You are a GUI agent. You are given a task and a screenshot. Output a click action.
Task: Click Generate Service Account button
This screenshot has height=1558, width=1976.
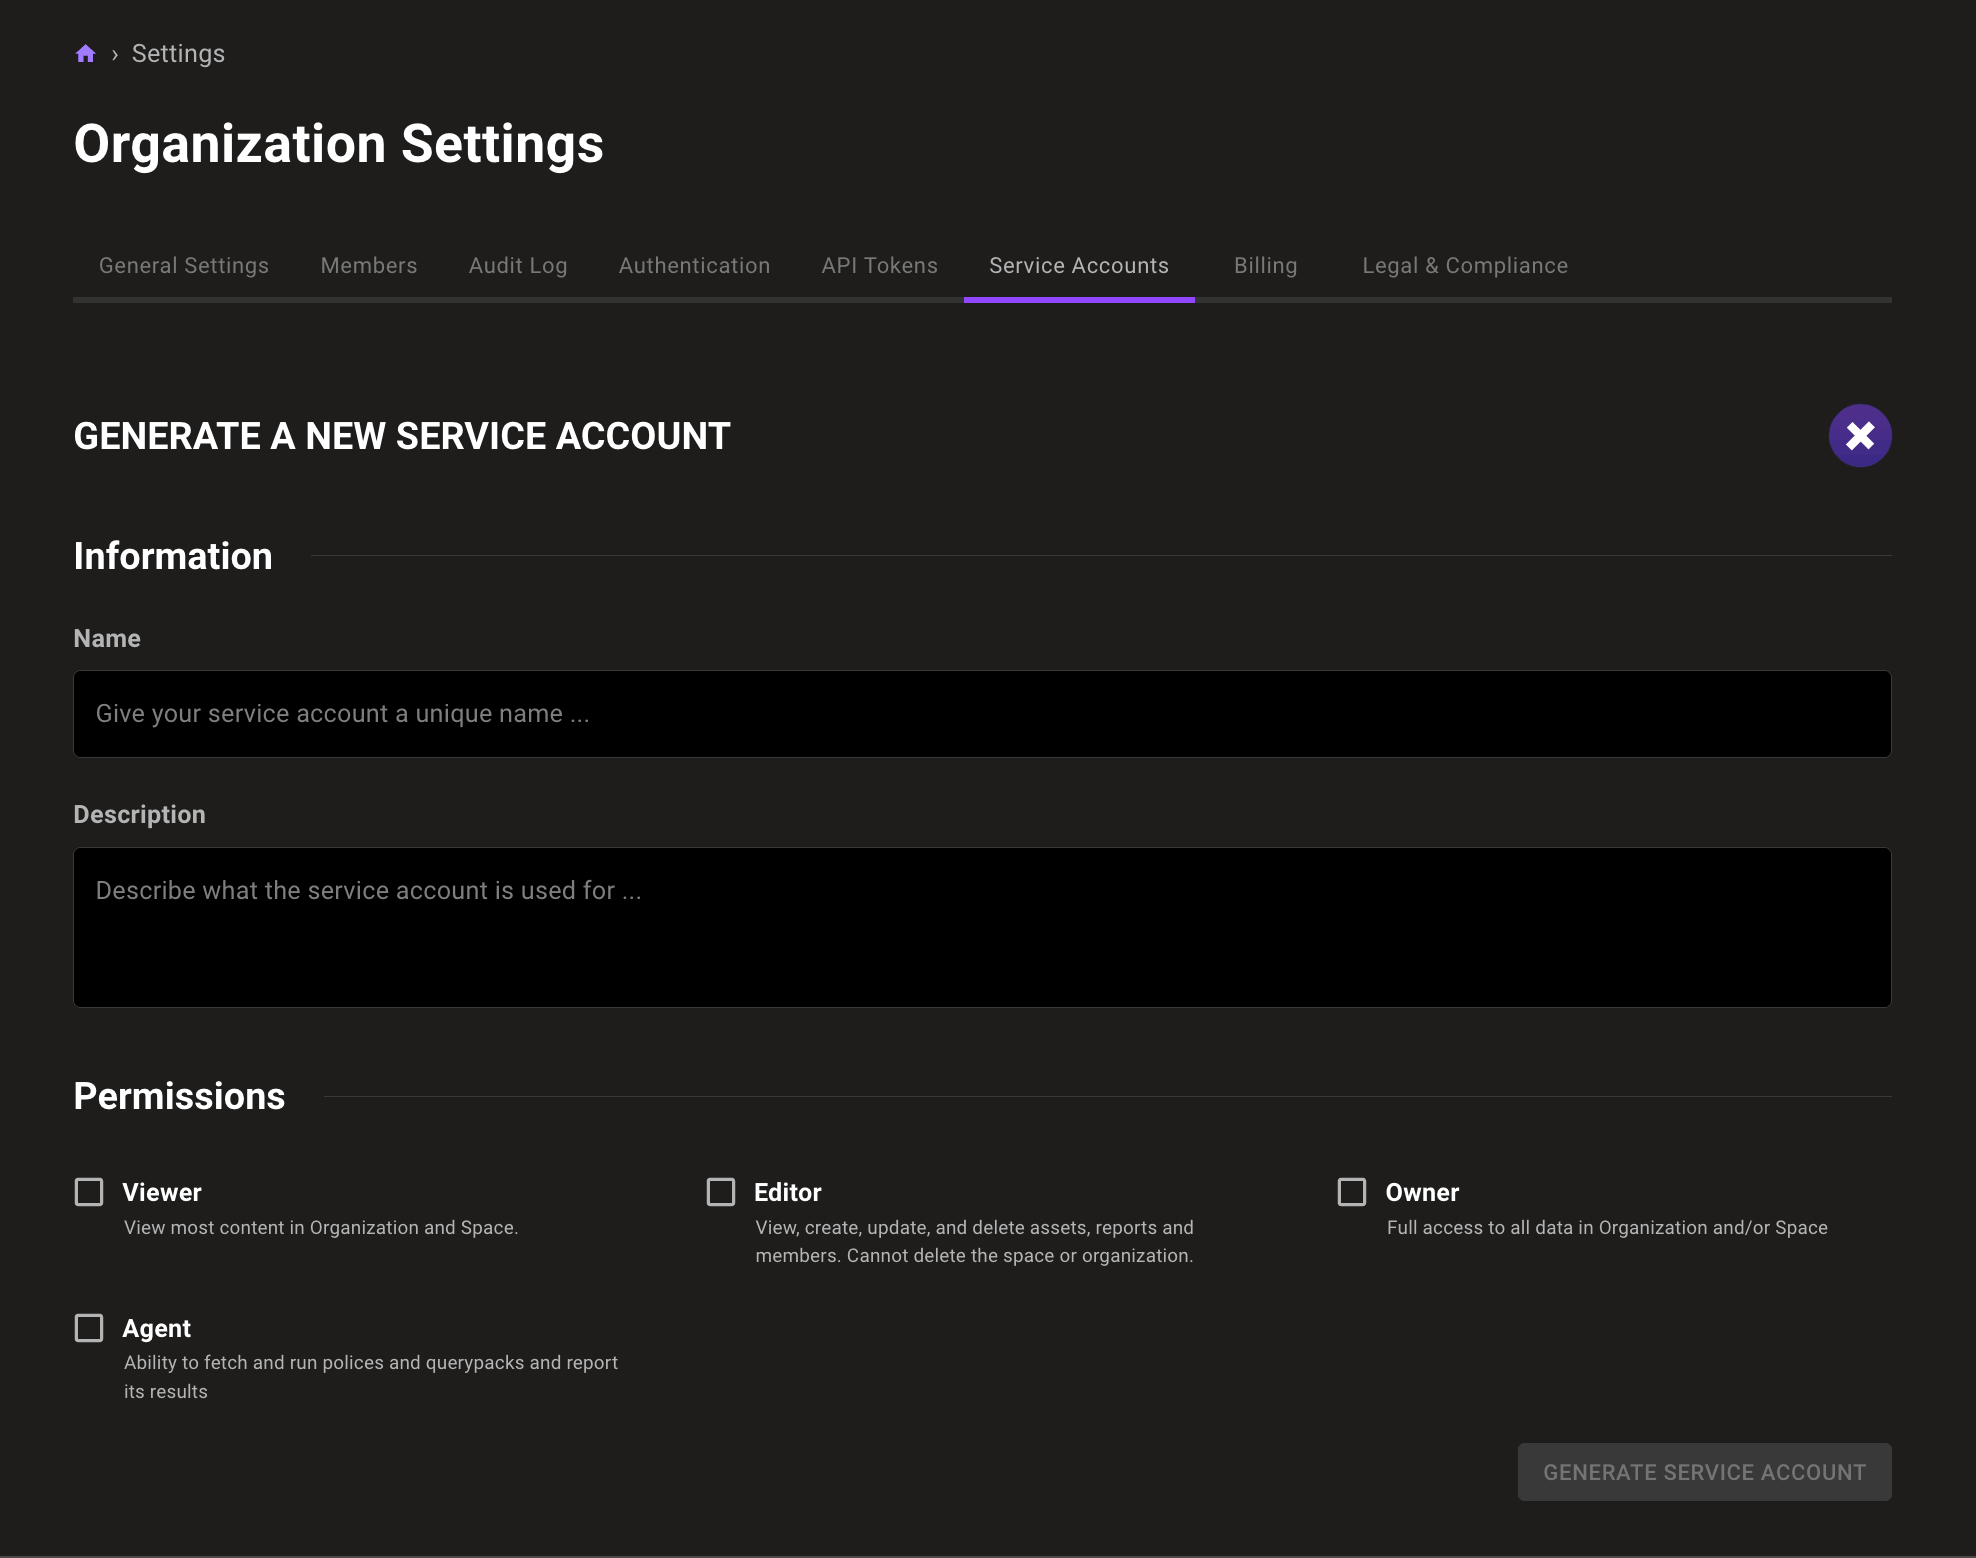point(1705,1471)
